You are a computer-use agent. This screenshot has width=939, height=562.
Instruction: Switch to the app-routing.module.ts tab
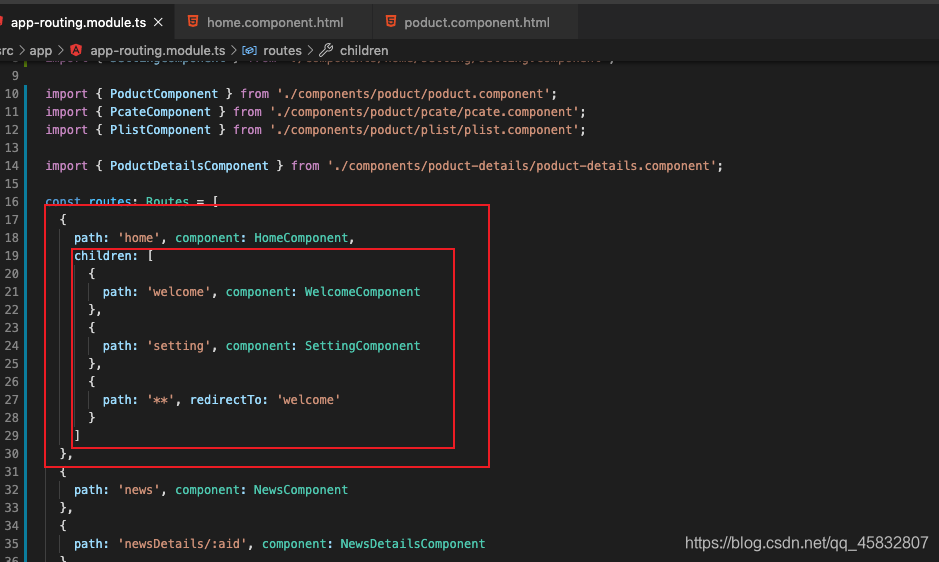click(x=78, y=22)
